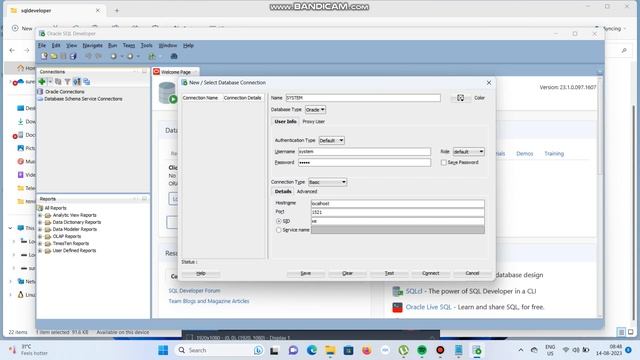Open Spotify from taskbar
This screenshot has height=360, width=640.
click(x=422, y=350)
